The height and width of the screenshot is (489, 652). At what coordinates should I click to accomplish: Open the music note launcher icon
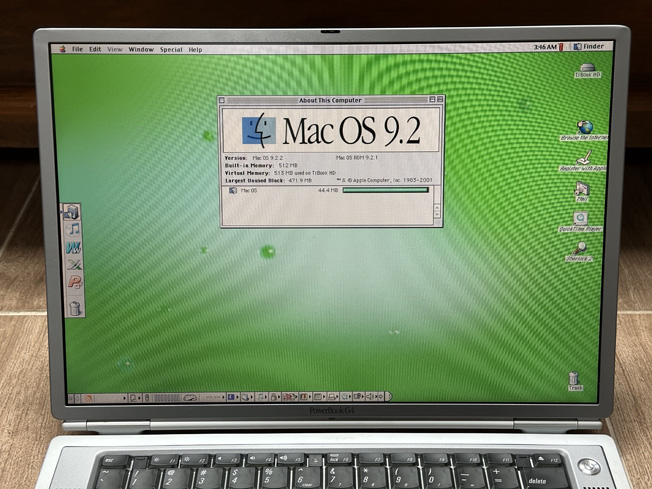74,229
